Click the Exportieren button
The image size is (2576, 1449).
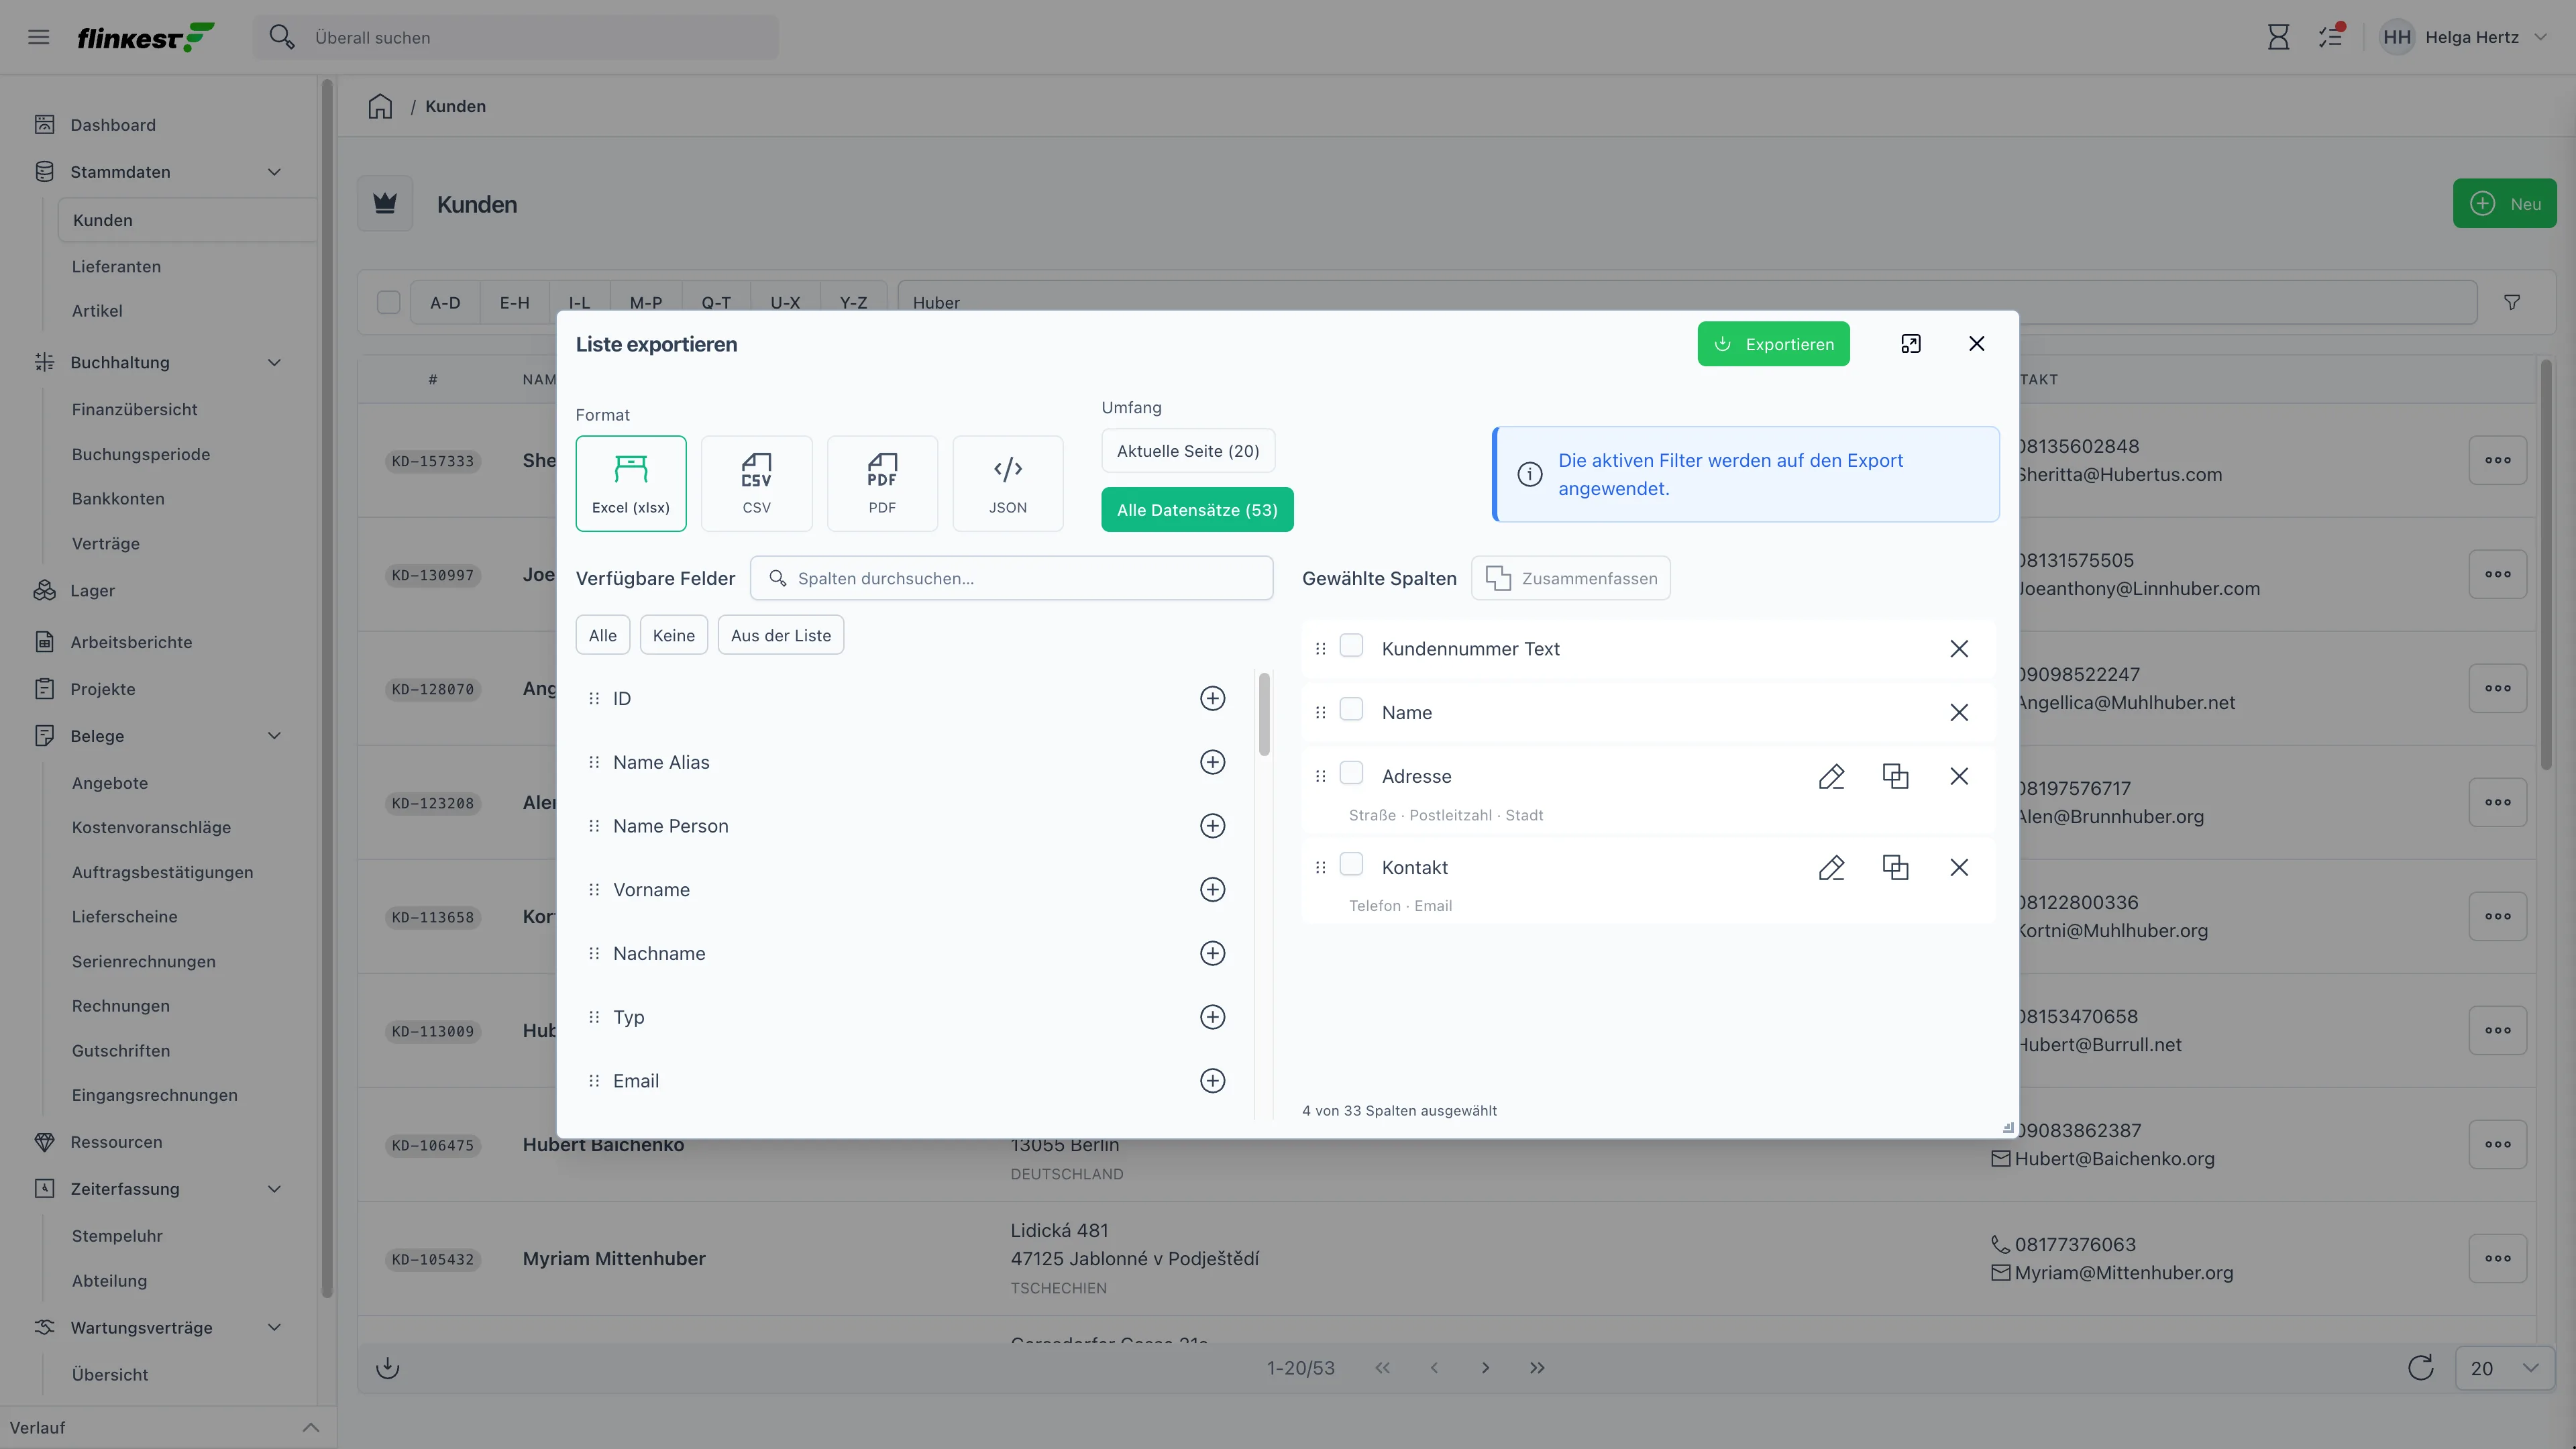(1773, 344)
